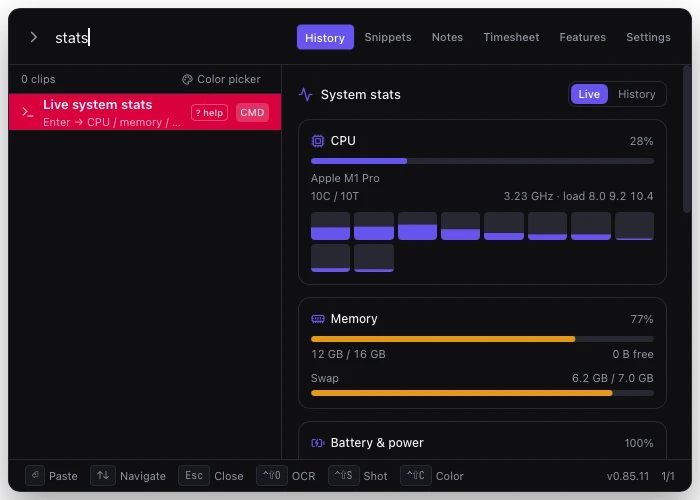Switch system stats to History mode
700x500 pixels.
pyautogui.click(x=636, y=94)
